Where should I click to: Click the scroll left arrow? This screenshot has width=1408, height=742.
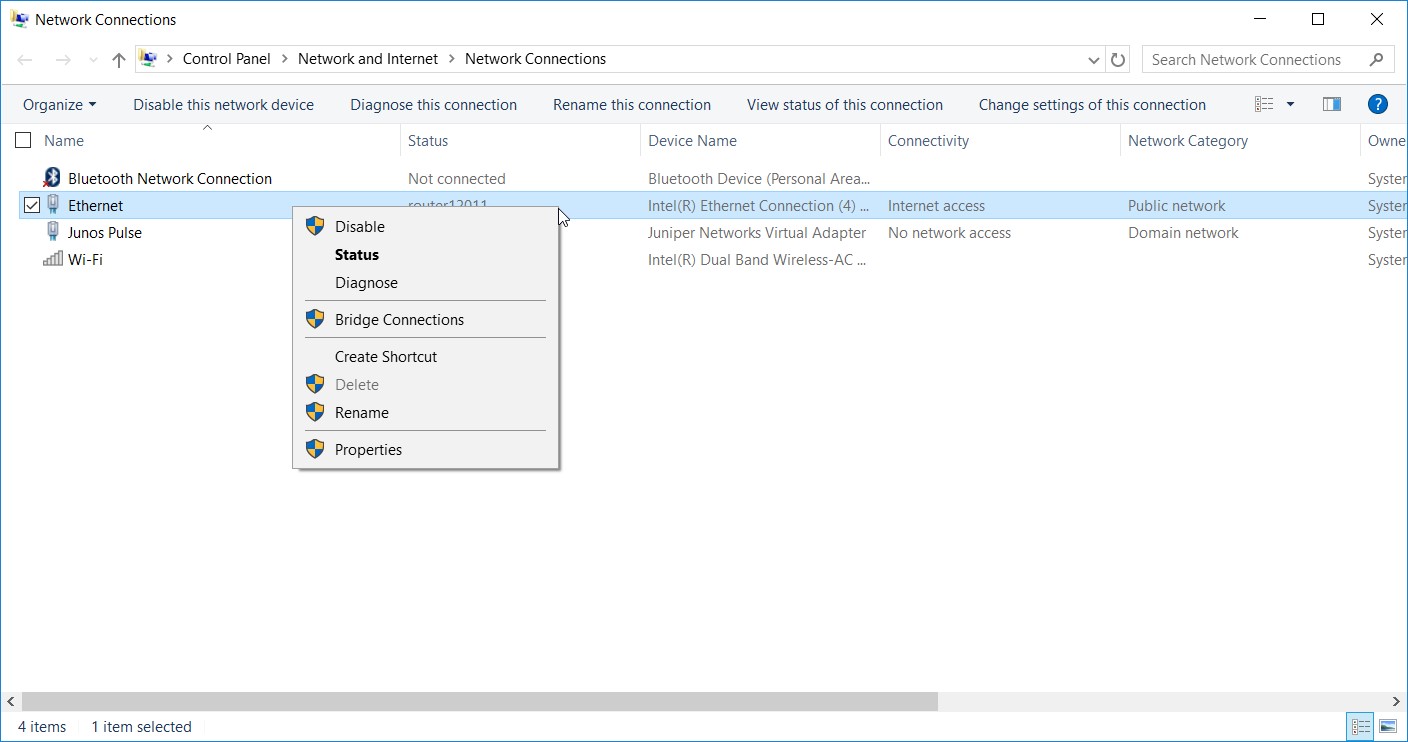pos(10,701)
